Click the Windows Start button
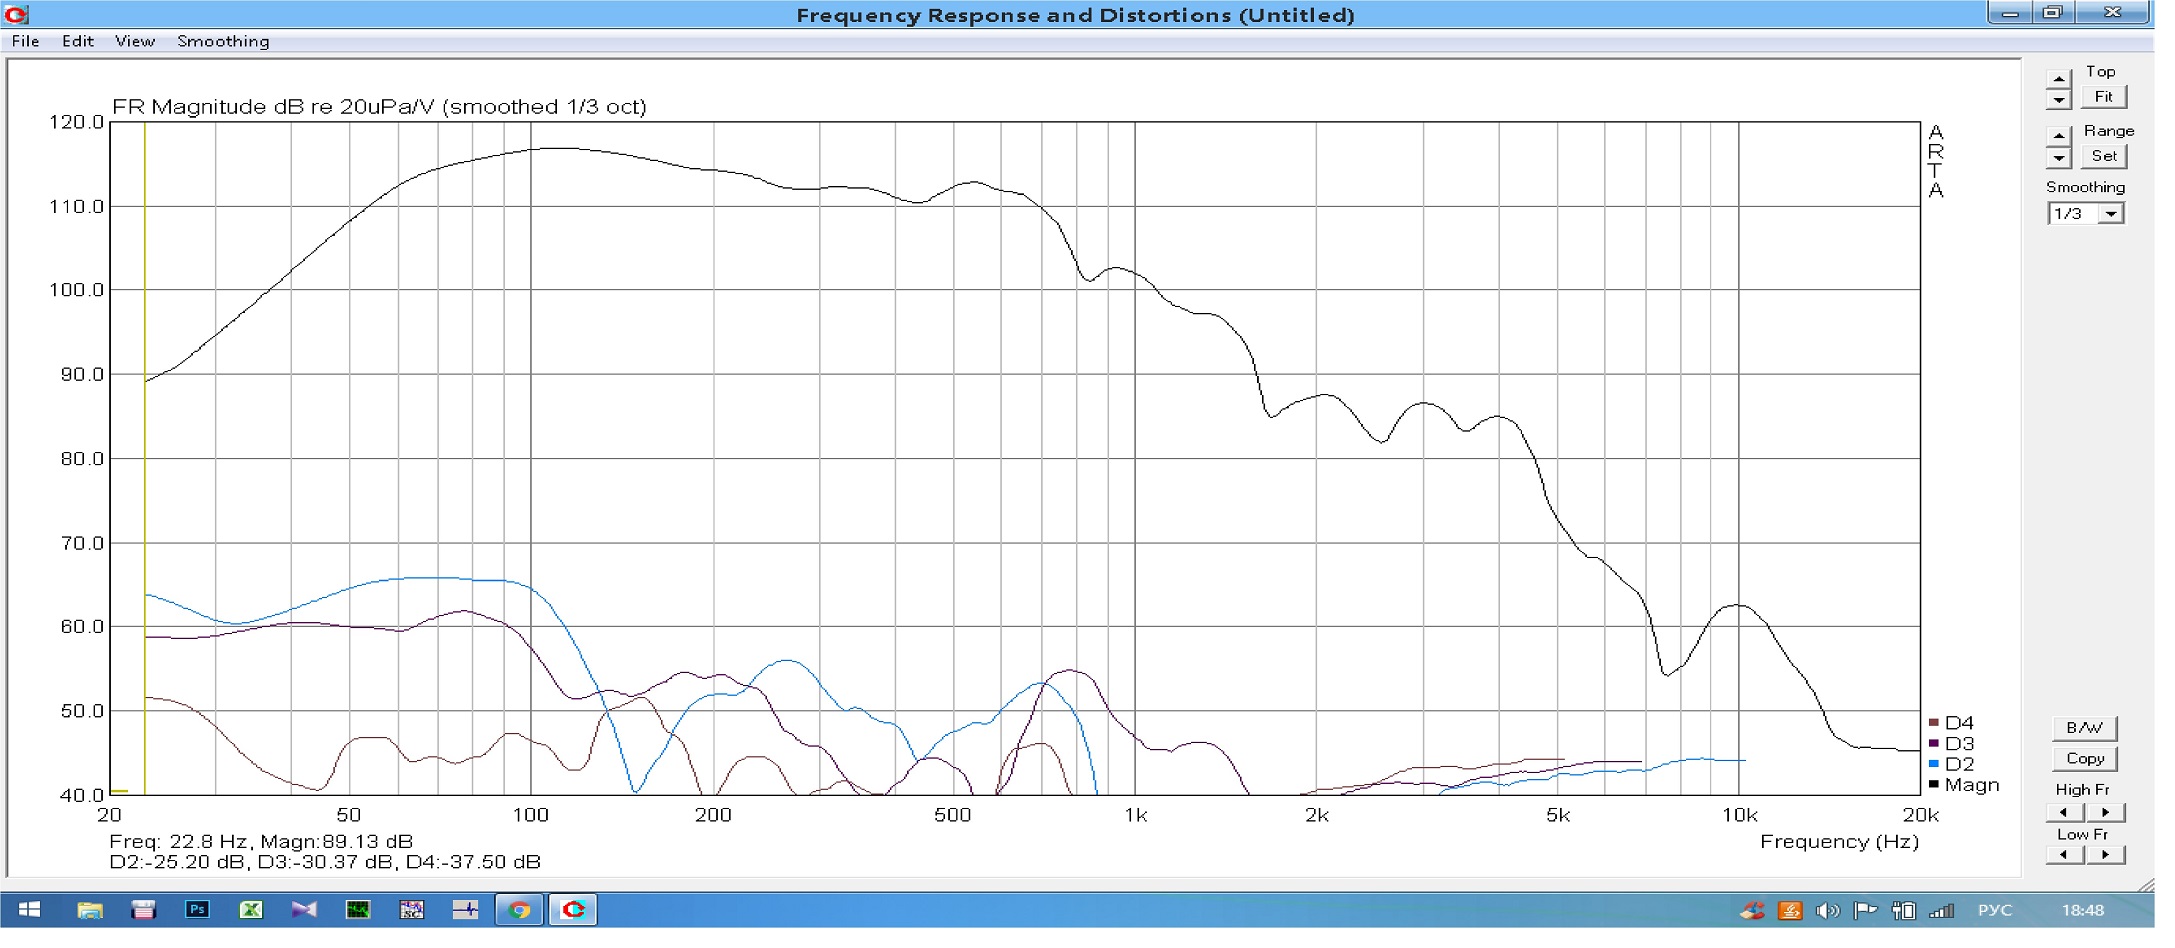Viewport: 2175px width, 948px height. 29,909
